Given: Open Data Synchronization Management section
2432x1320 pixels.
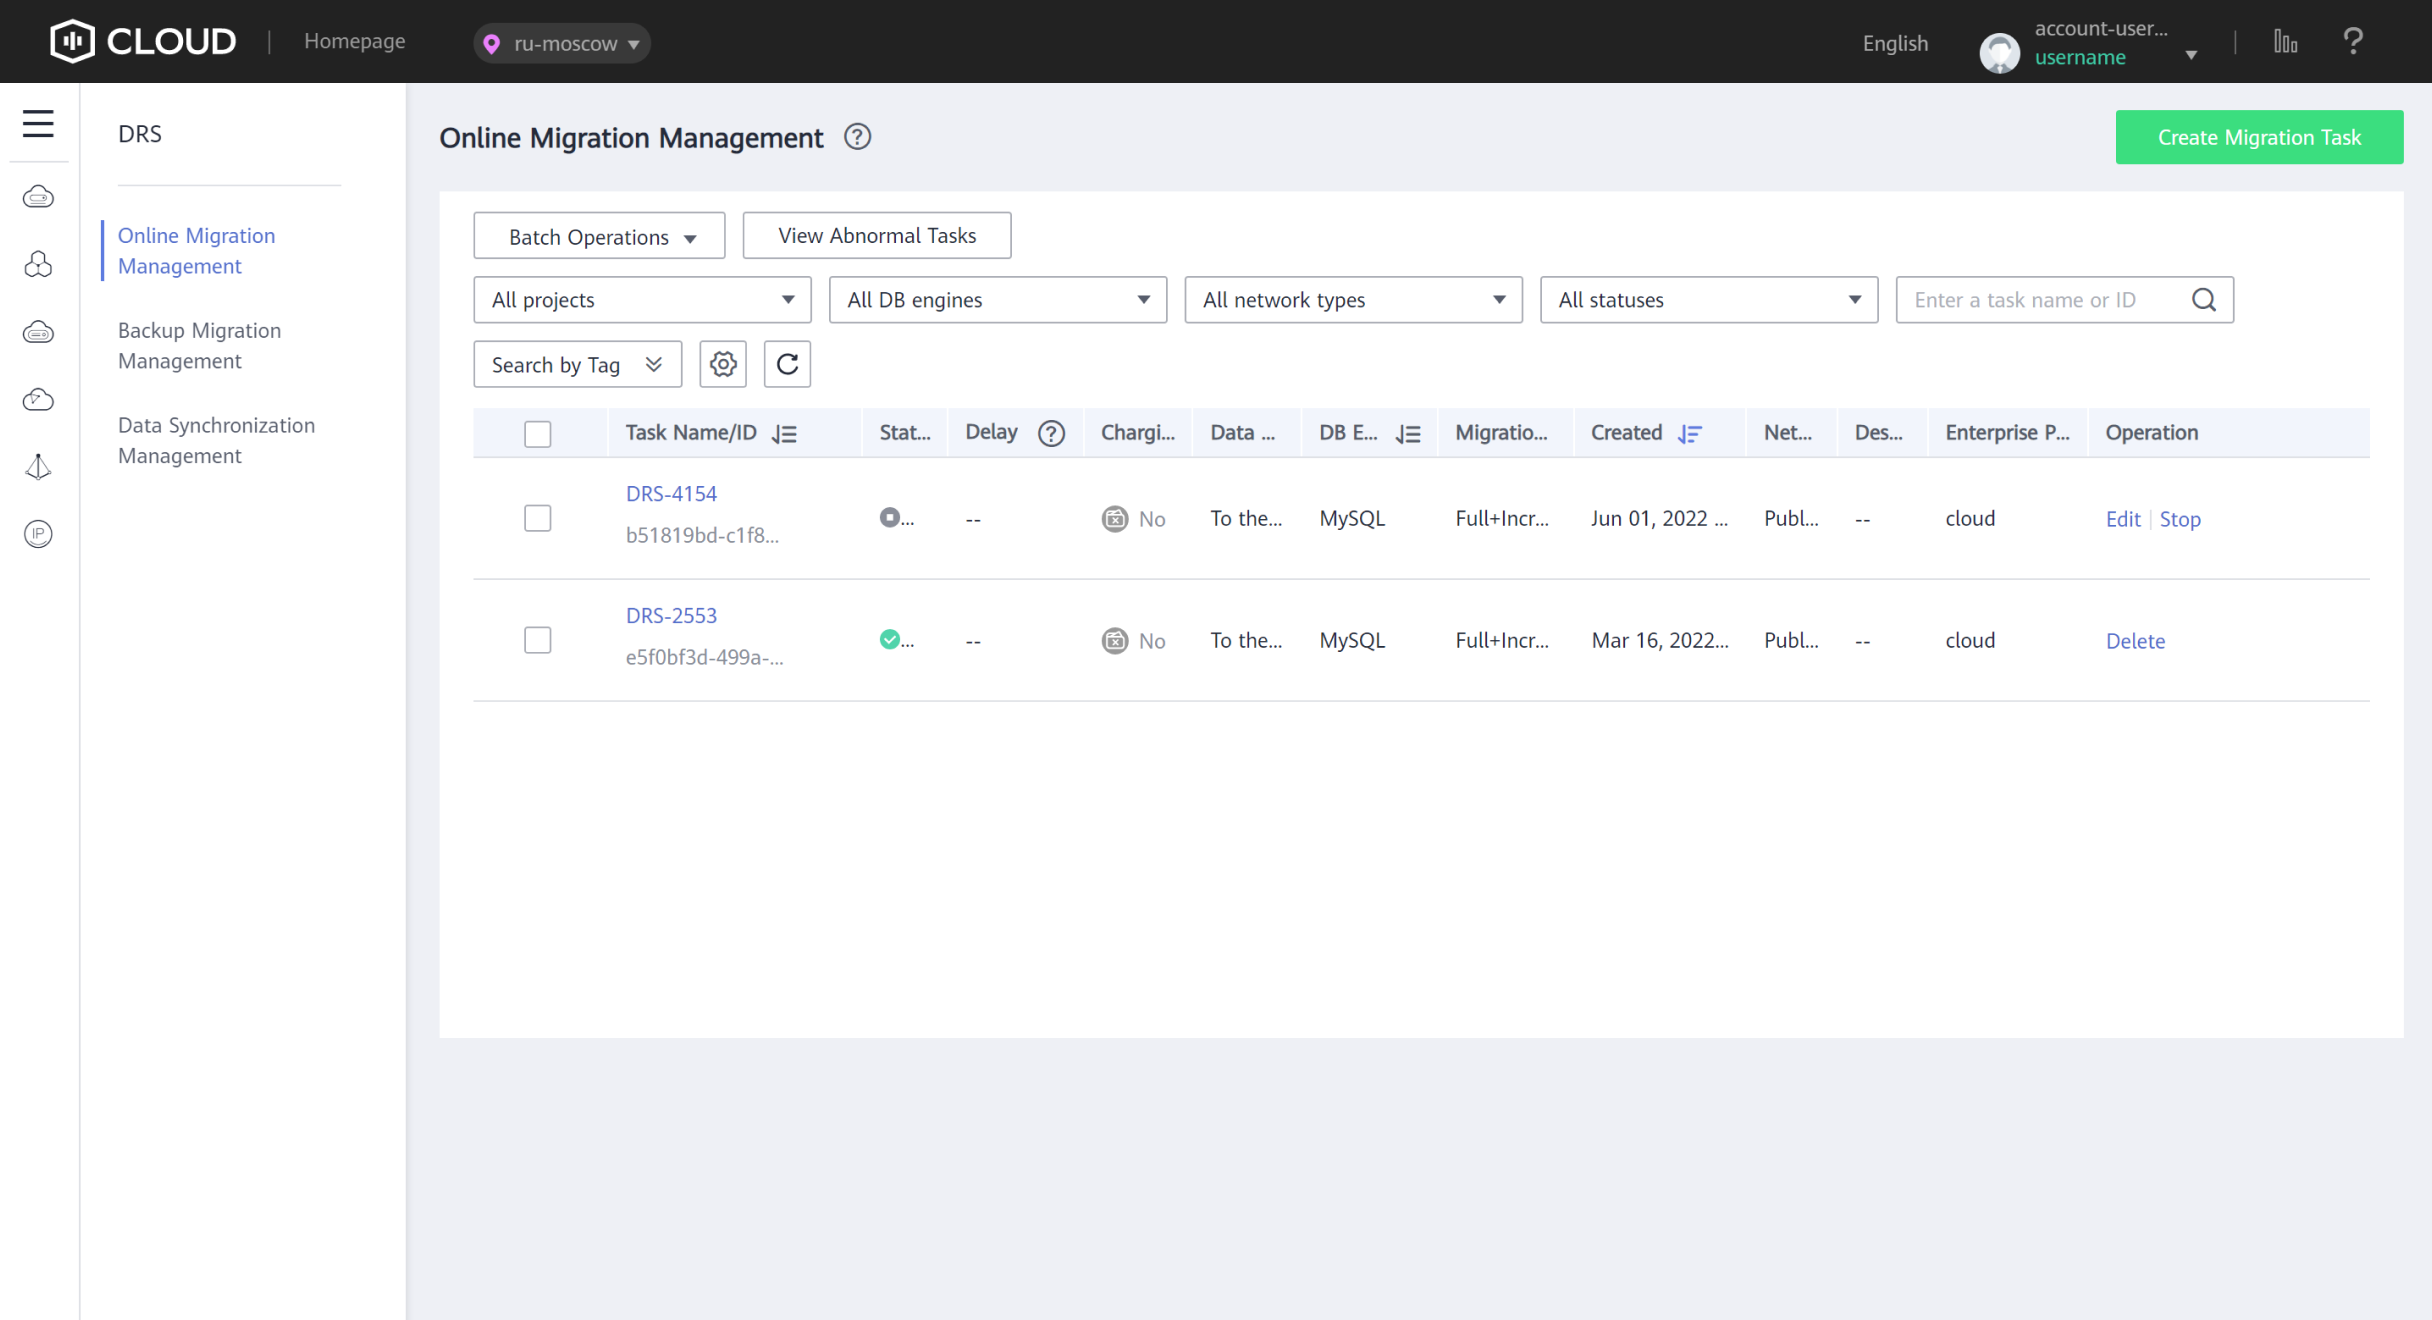Looking at the screenshot, I should pyautogui.click(x=216, y=440).
